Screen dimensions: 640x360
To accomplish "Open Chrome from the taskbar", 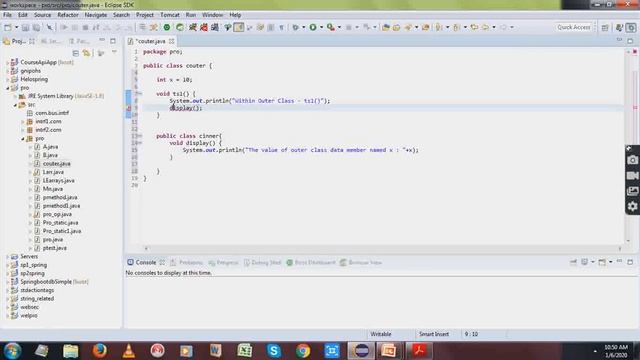I will coord(303,351).
